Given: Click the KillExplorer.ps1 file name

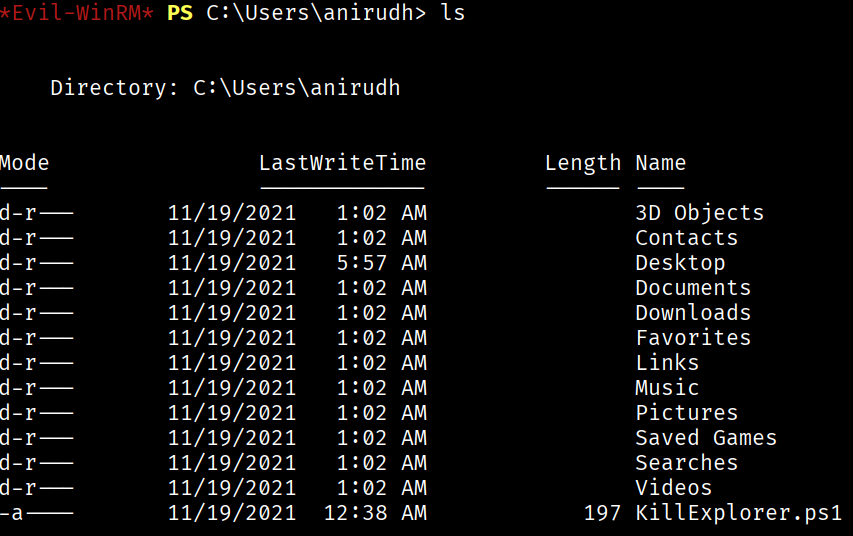Looking at the screenshot, I should coord(739,513).
